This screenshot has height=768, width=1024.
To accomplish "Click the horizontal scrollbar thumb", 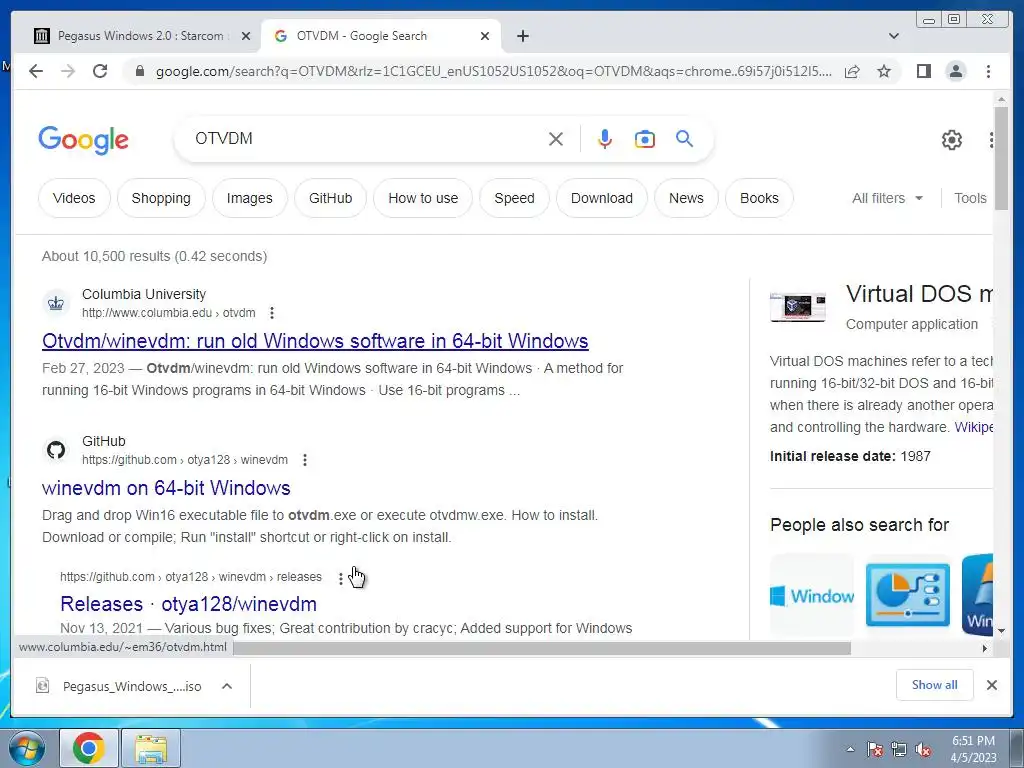I will (x=542, y=648).
